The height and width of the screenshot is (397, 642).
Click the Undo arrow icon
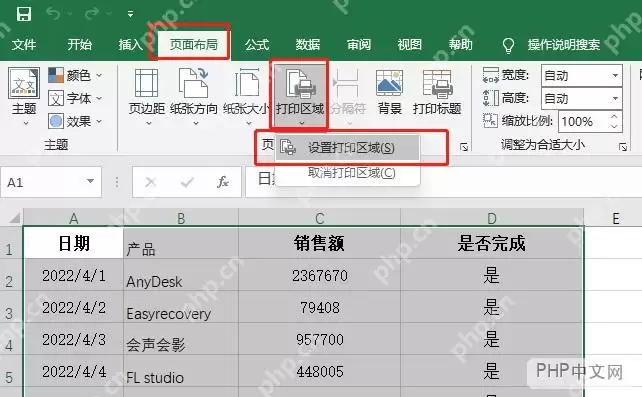click(53, 14)
